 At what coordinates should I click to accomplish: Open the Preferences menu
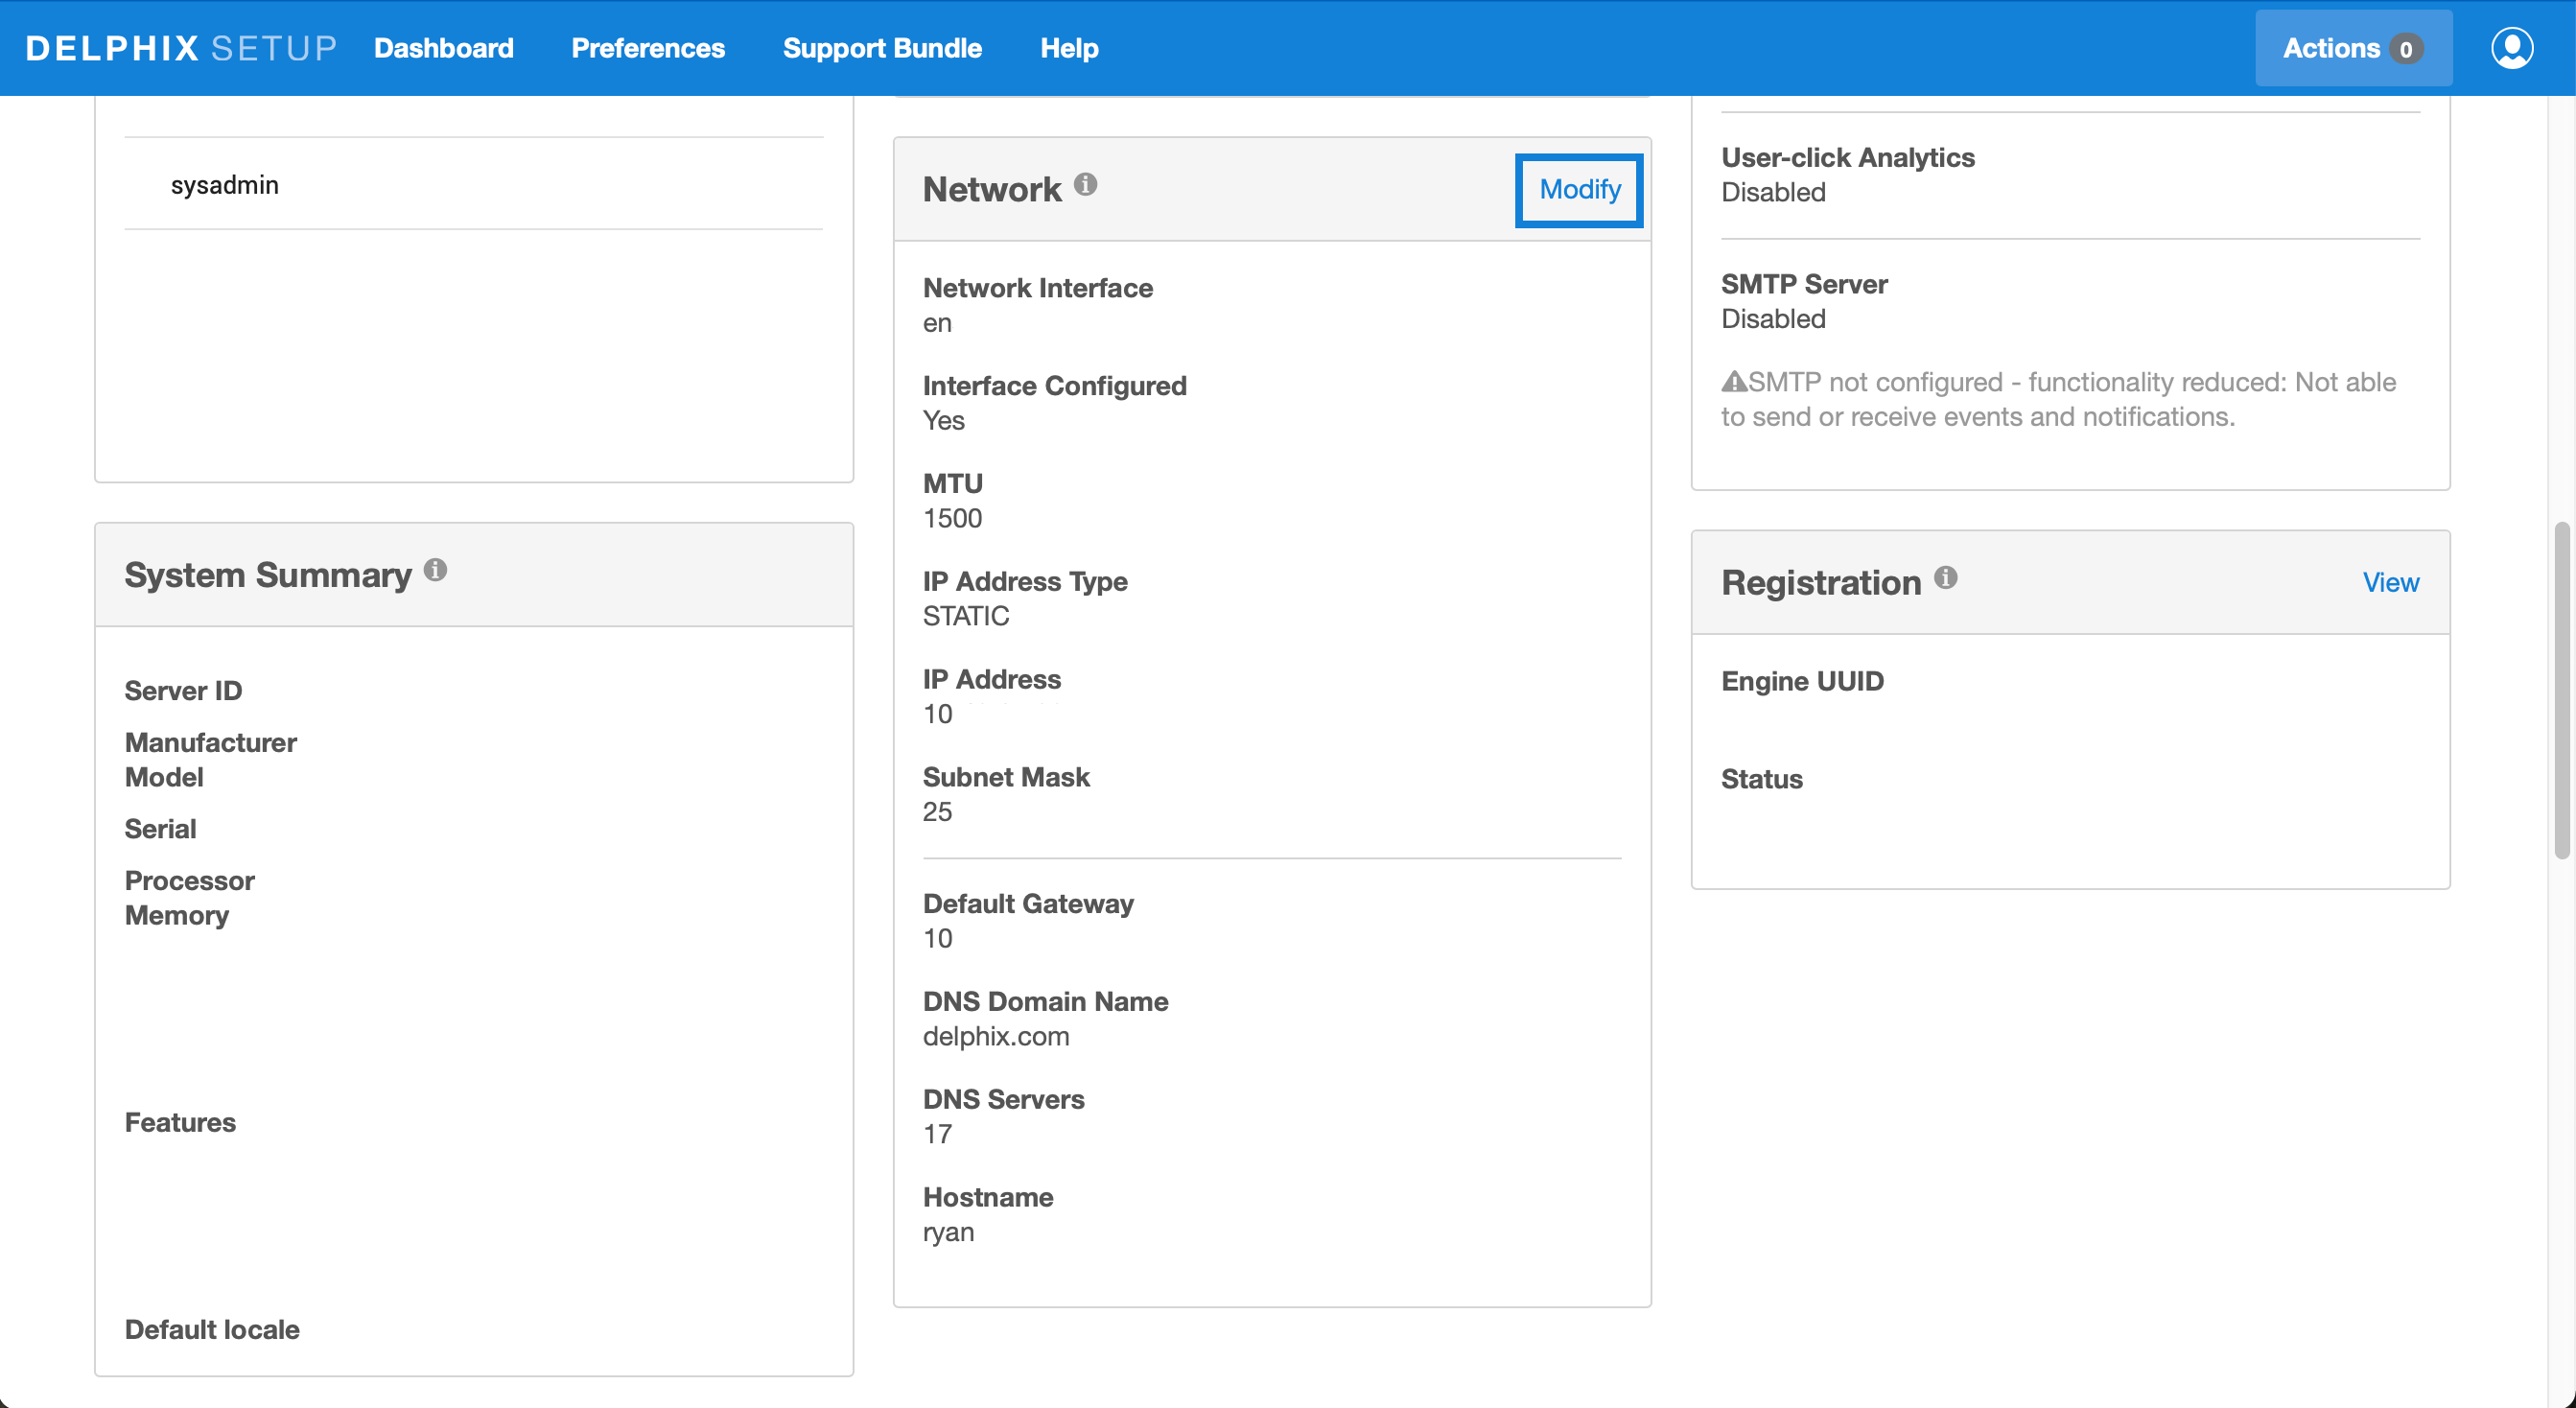(648, 48)
